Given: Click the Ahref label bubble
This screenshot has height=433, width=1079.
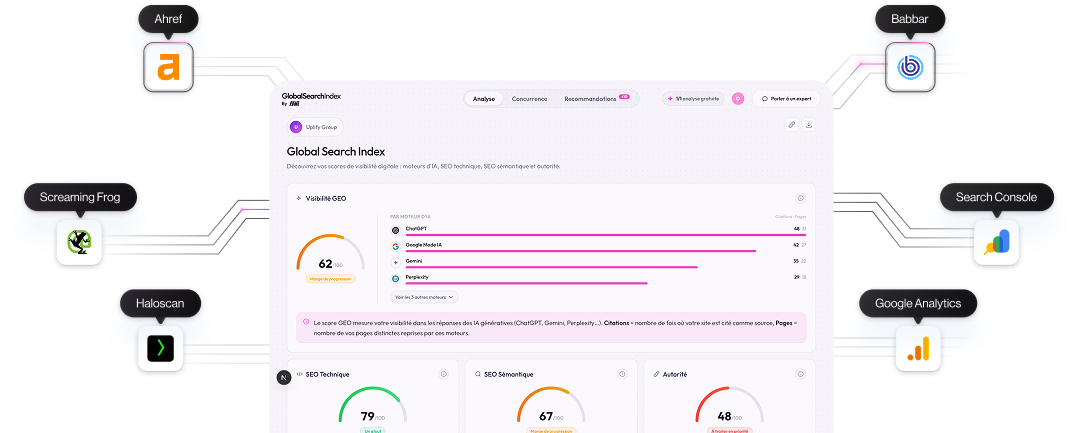Looking at the screenshot, I should pyautogui.click(x=169, y=19).
